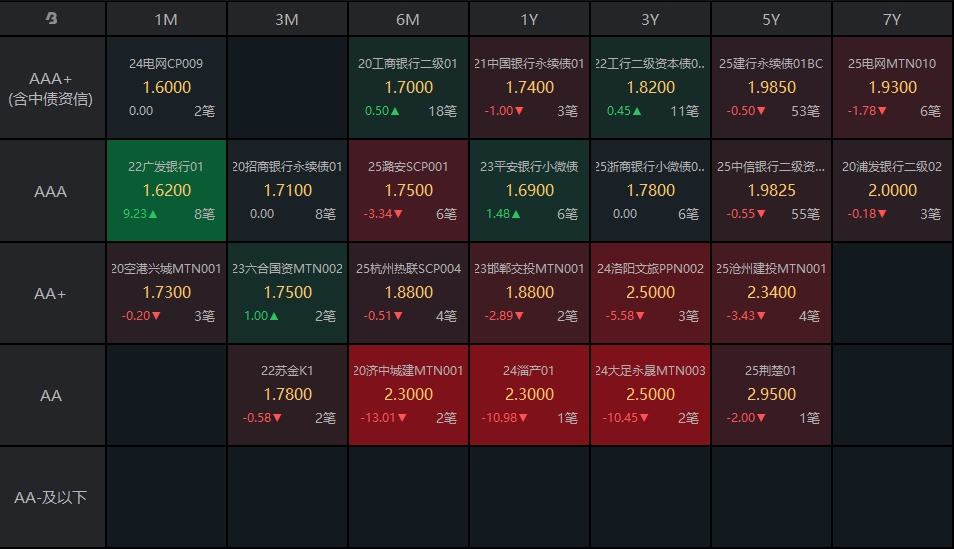Click the logo icon in the top-left corner
Image resolution: width=954 pixels, height=549 pixels.
tap(52, 19)
